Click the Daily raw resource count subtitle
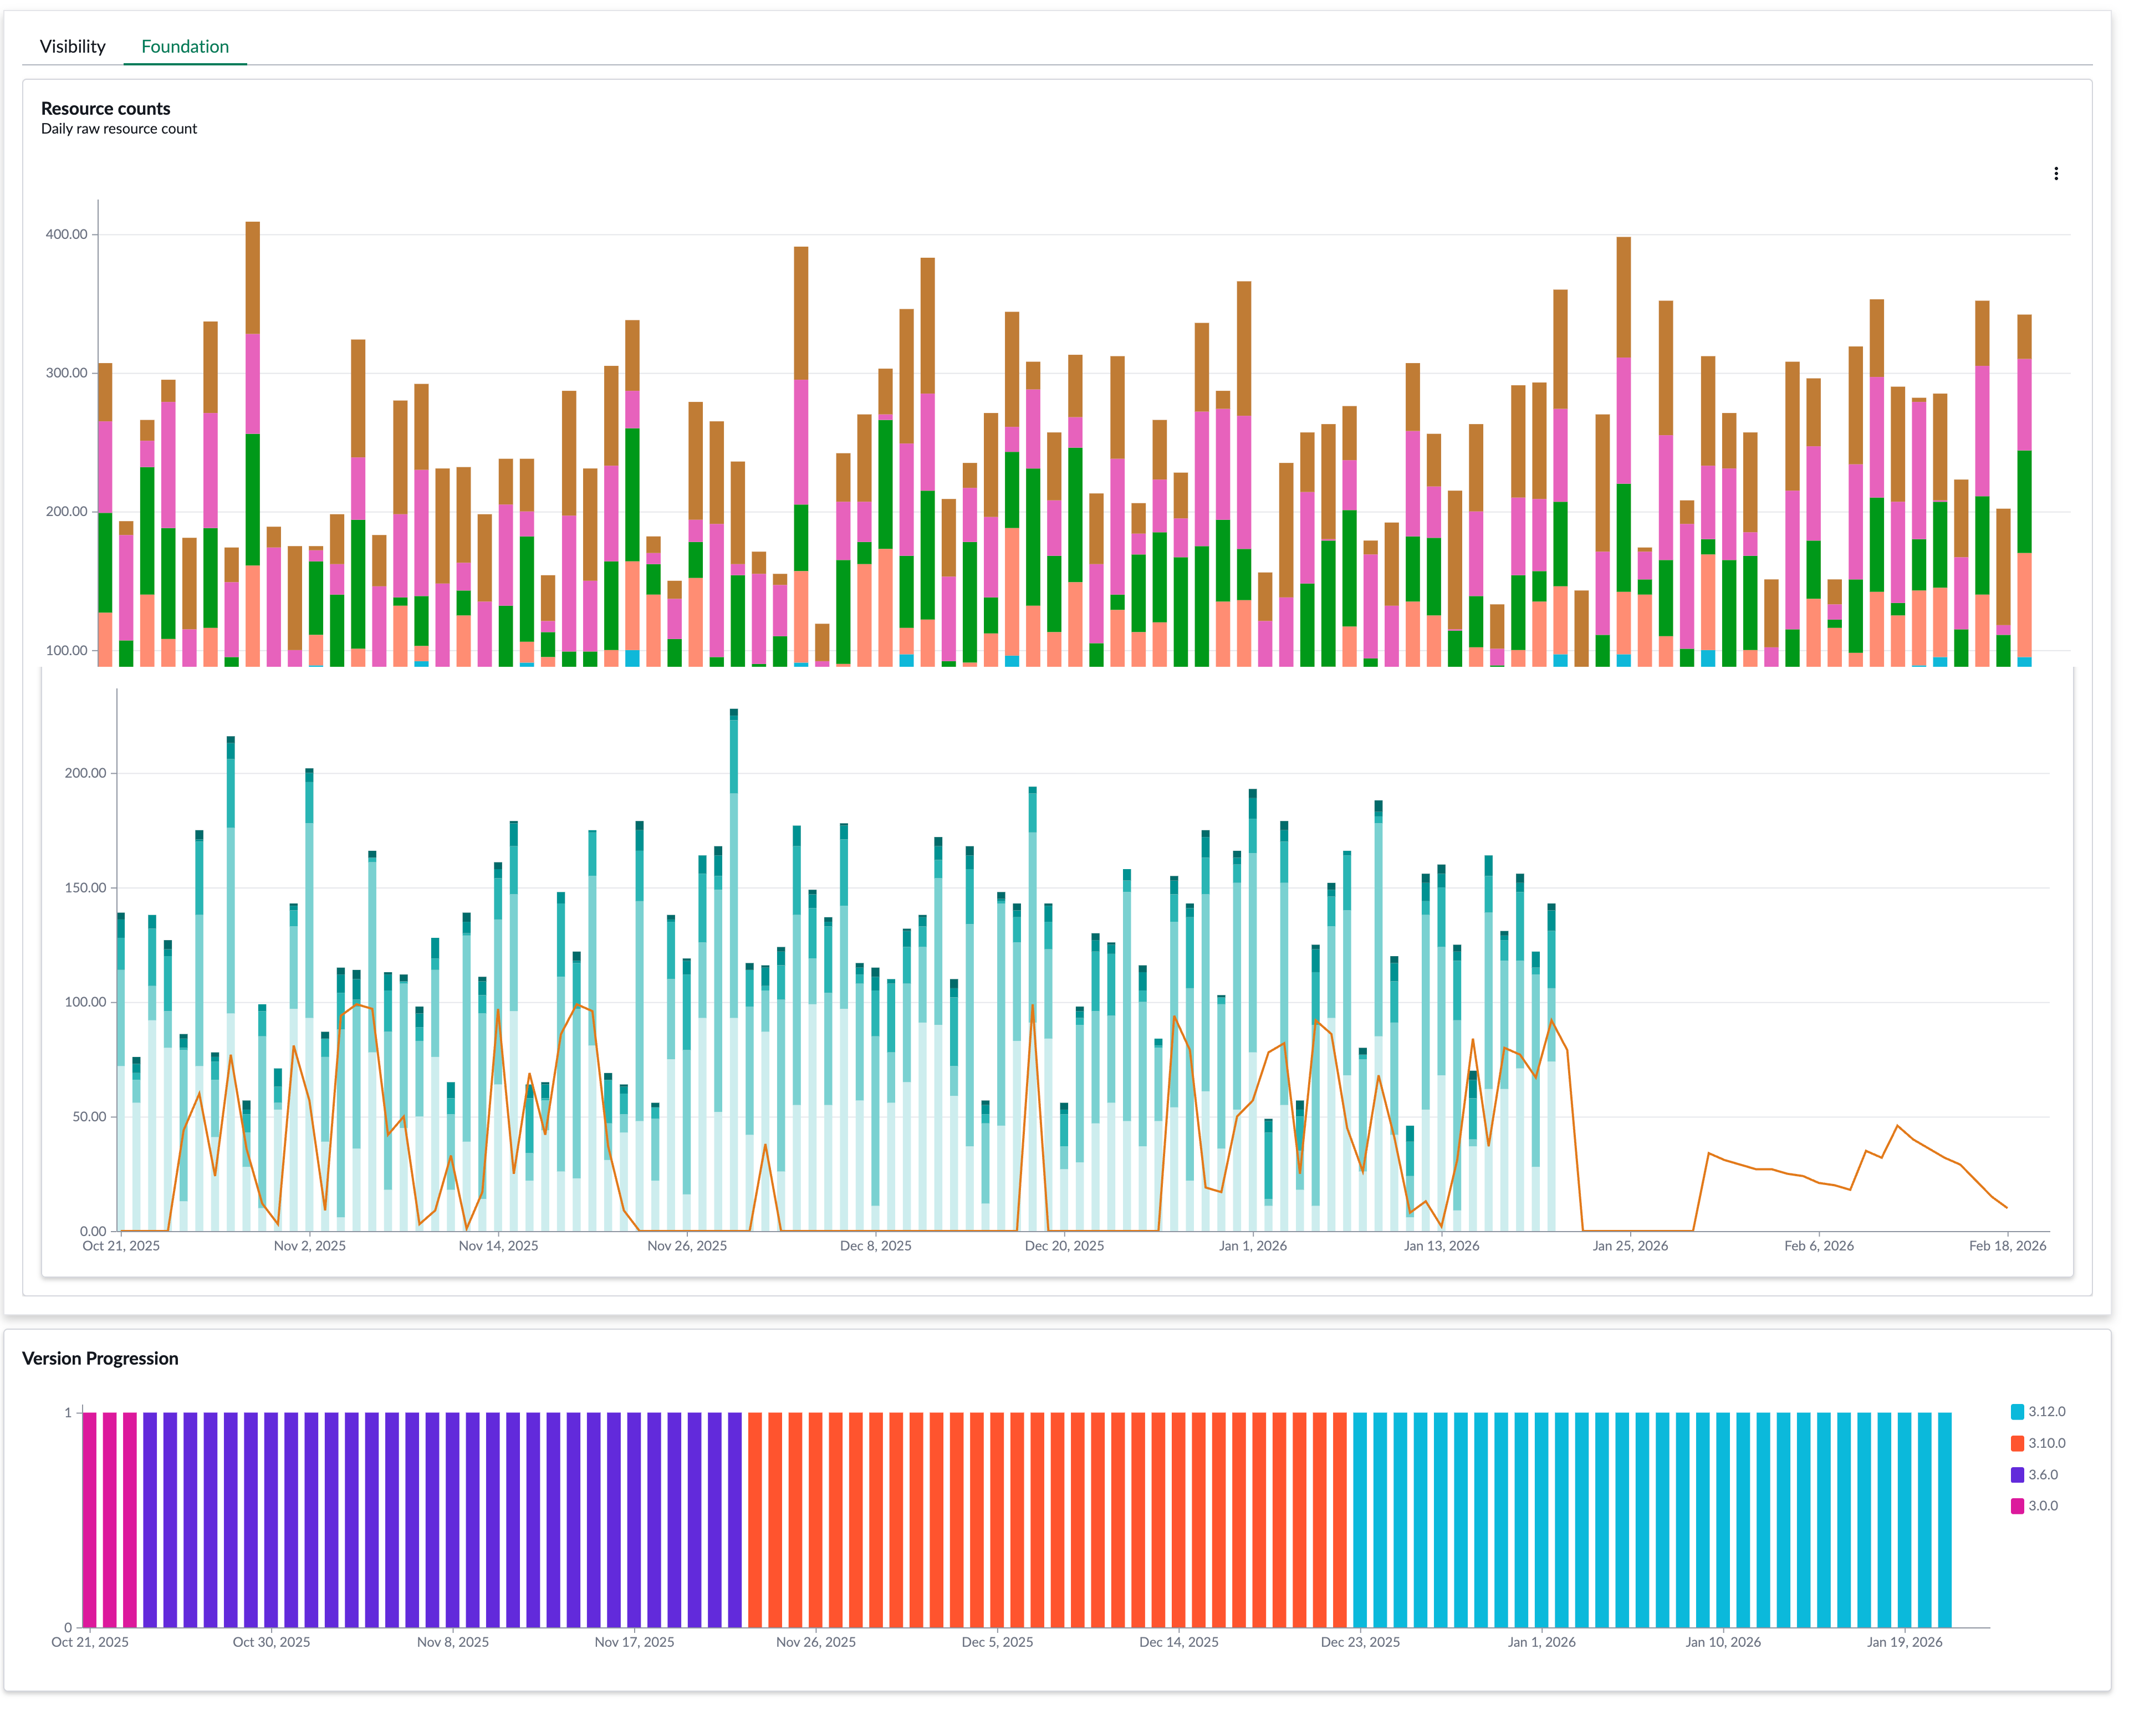The width and height of the screenshot is (2134, 1736). click(x=119, y=129)
